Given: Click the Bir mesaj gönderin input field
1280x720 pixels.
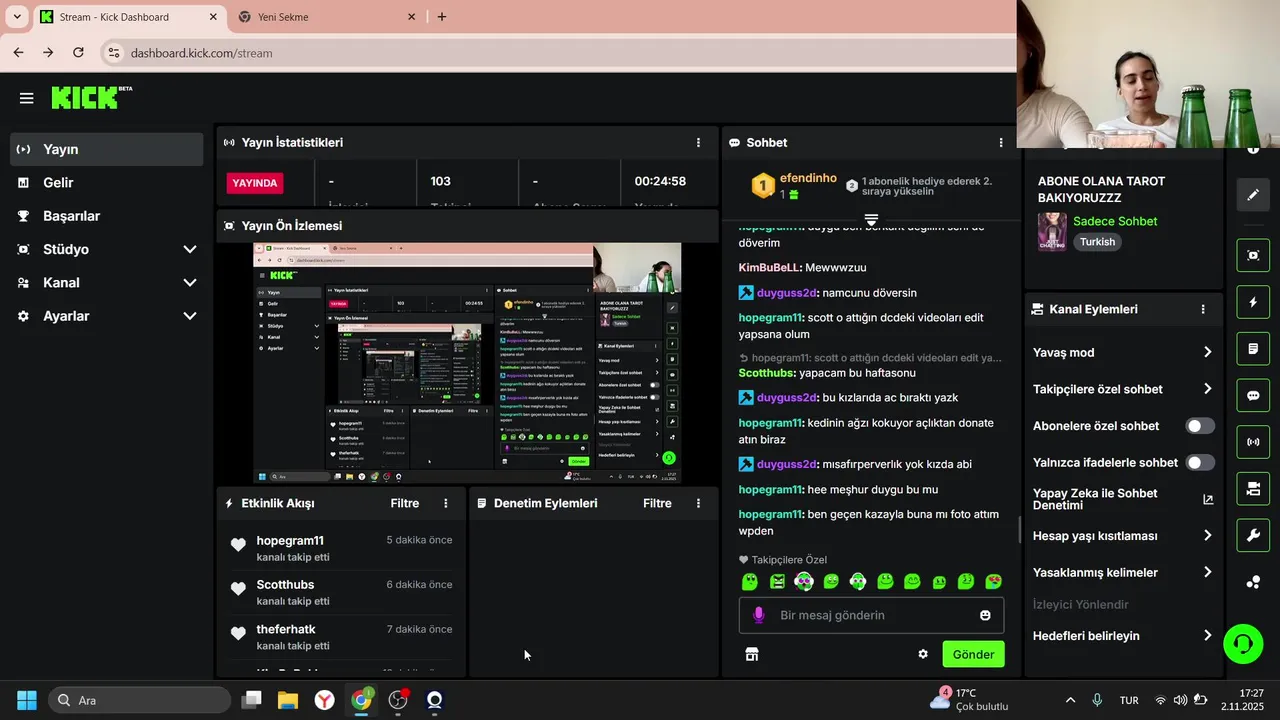Looking at the screenshot, I should pos(871,615).
